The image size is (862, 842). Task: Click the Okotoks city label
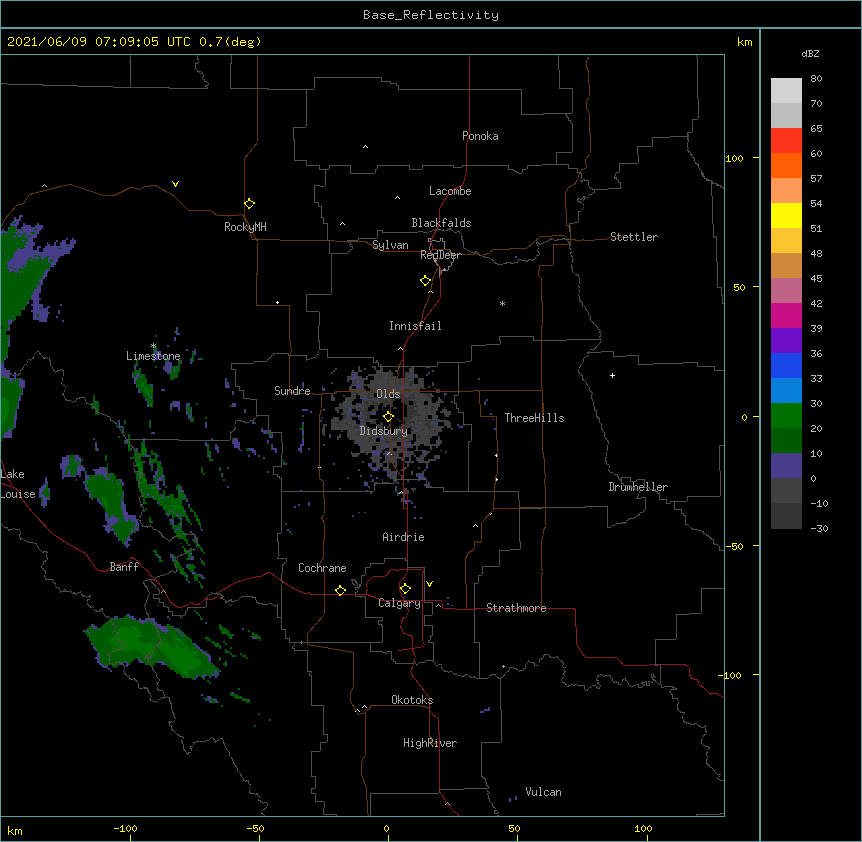[x=412, y=700]
